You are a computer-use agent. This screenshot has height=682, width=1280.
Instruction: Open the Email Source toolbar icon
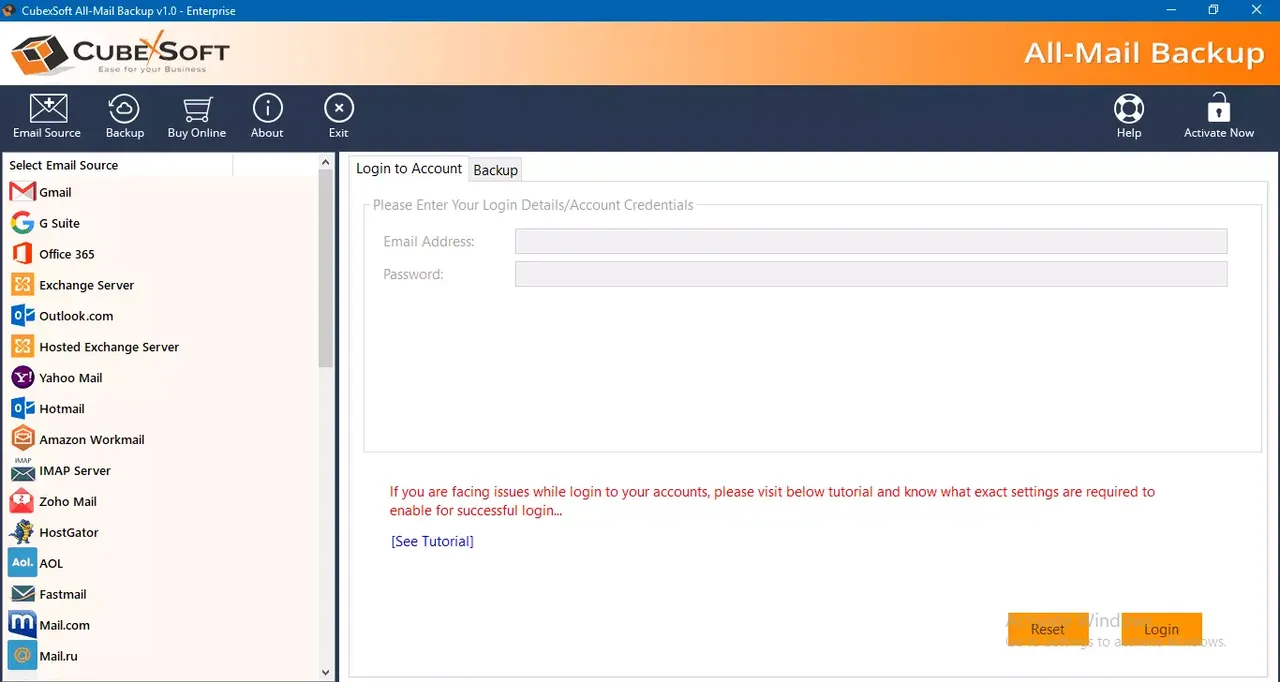click(46, 115)
